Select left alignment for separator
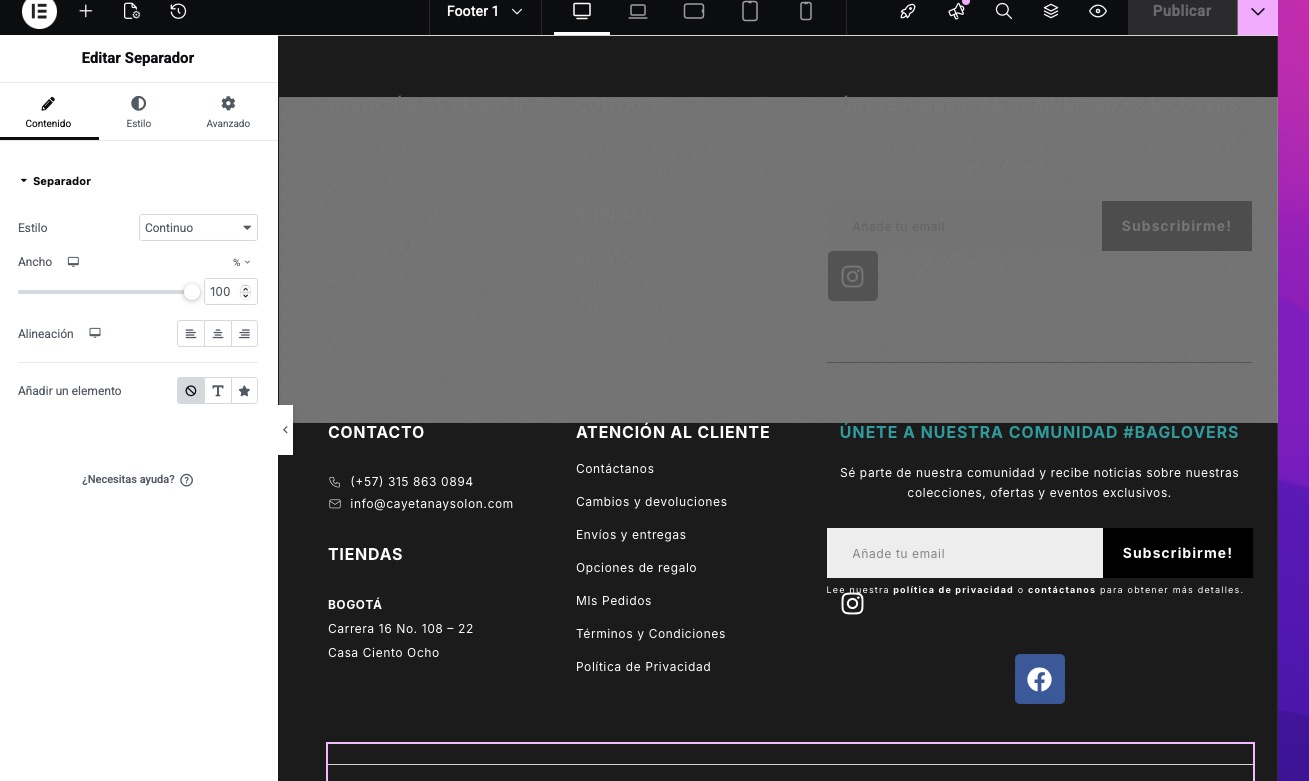The width and height of the screenshot is (1309, 781). click(x=191, y=334)
